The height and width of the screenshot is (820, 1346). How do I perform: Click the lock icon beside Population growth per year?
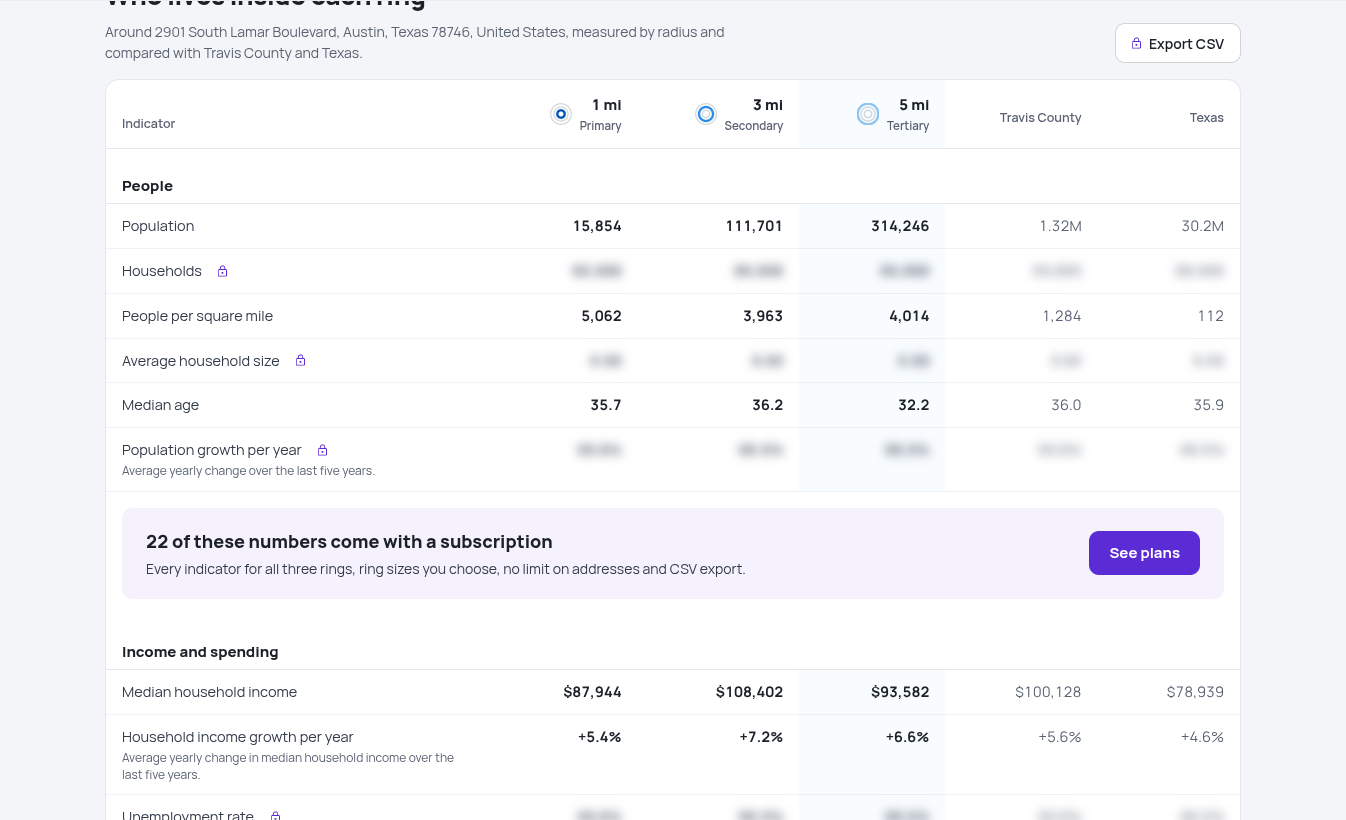click(x=322, y=450)
